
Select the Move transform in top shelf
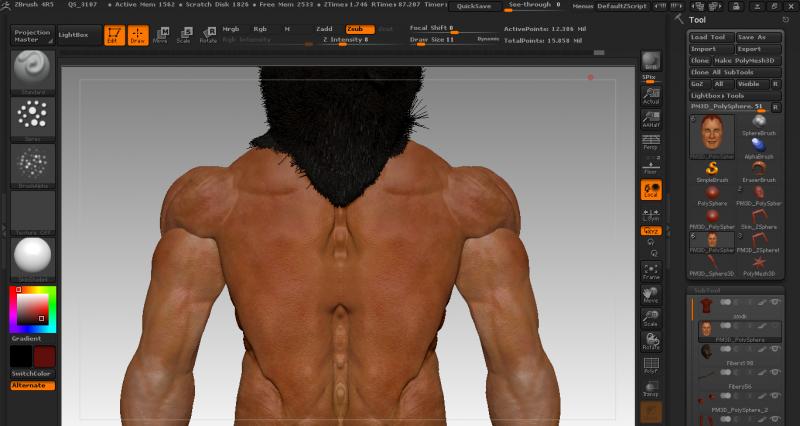tap(161, 35)
